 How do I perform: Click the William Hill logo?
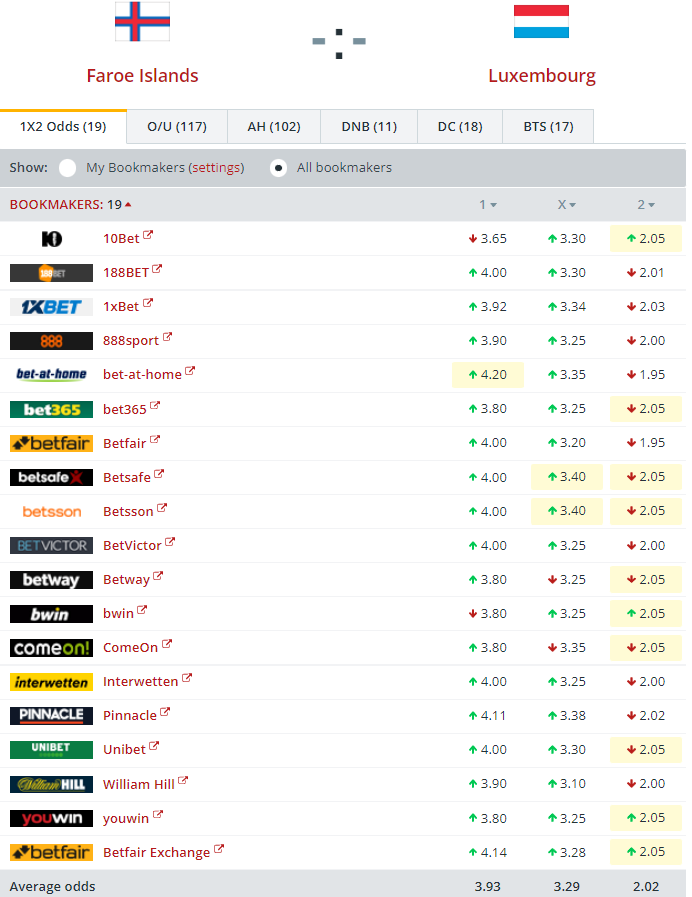pos(51,784)
